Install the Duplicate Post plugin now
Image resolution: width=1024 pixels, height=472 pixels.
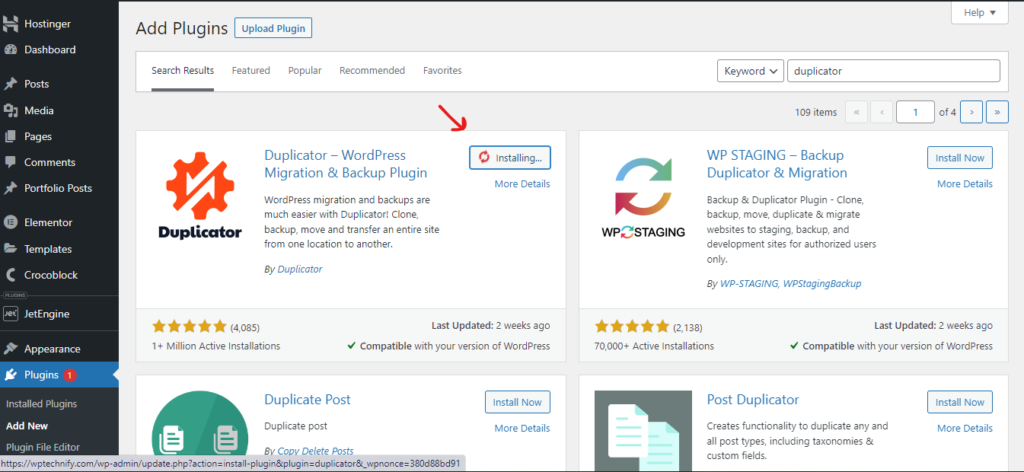(x=518, y=402)
